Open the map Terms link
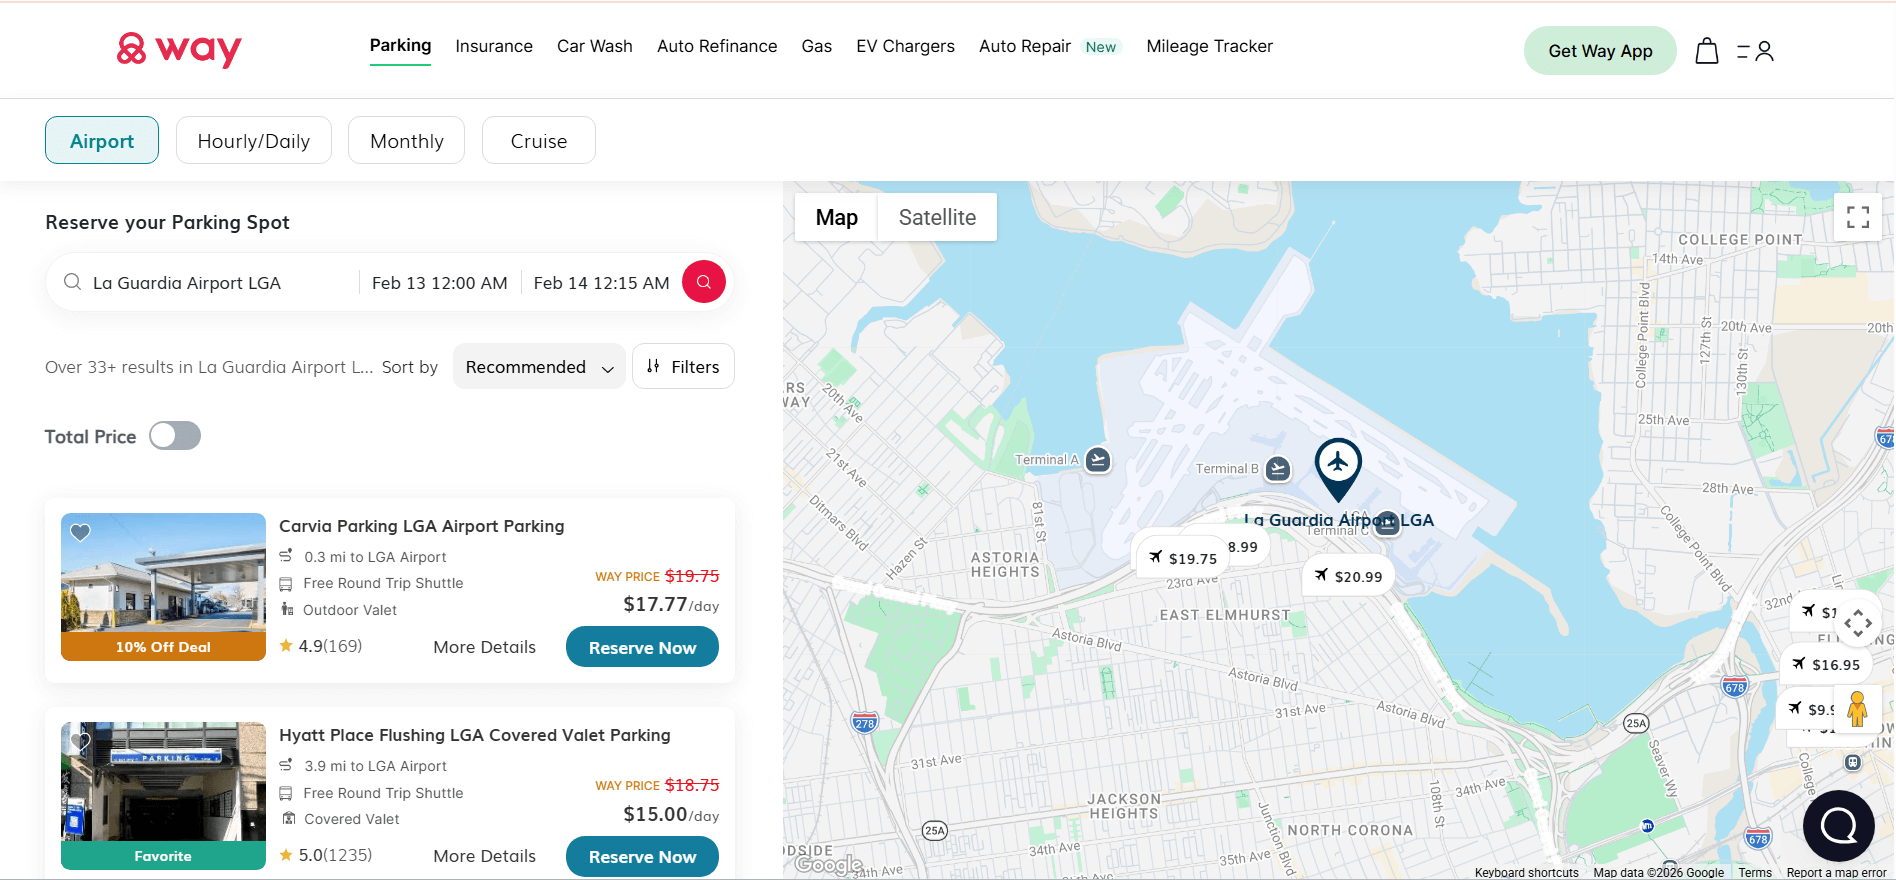This screenshot has width=1896, height=880. [1755, 873]
